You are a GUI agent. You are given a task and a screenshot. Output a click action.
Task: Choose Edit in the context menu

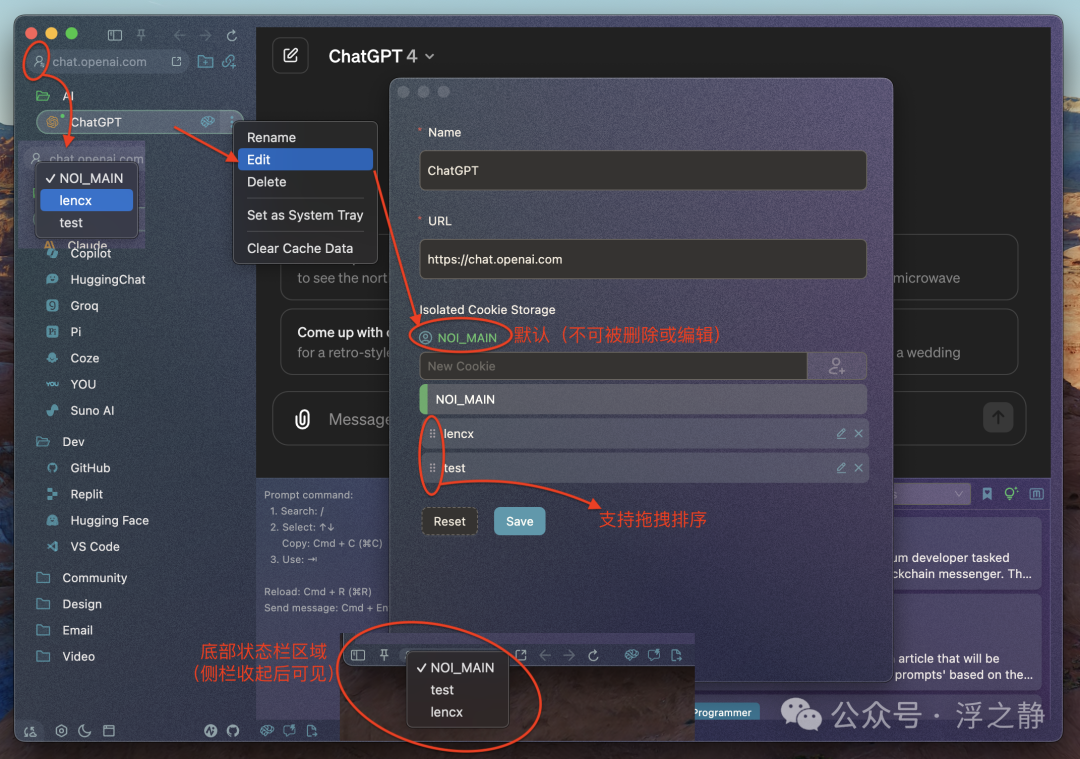(x=306, y=159)
